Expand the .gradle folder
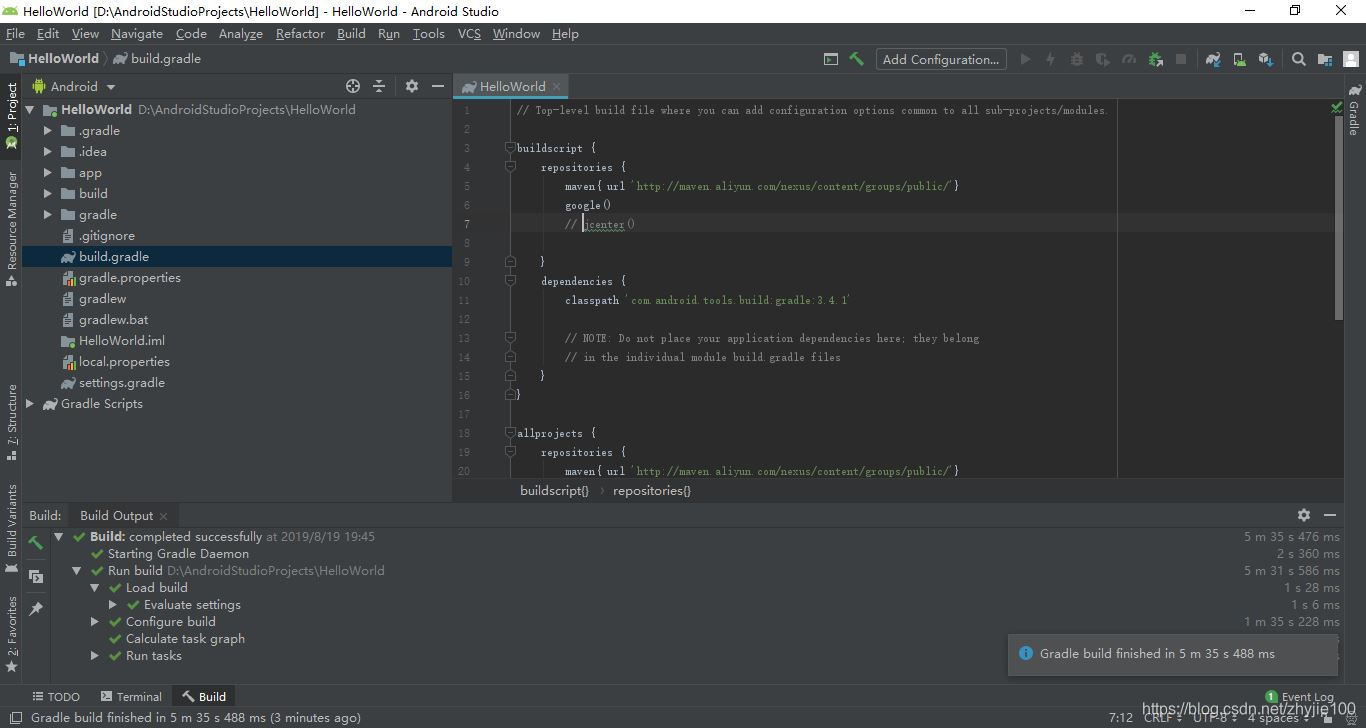This screenshot has height=728, width=1366. pos(47,131)
